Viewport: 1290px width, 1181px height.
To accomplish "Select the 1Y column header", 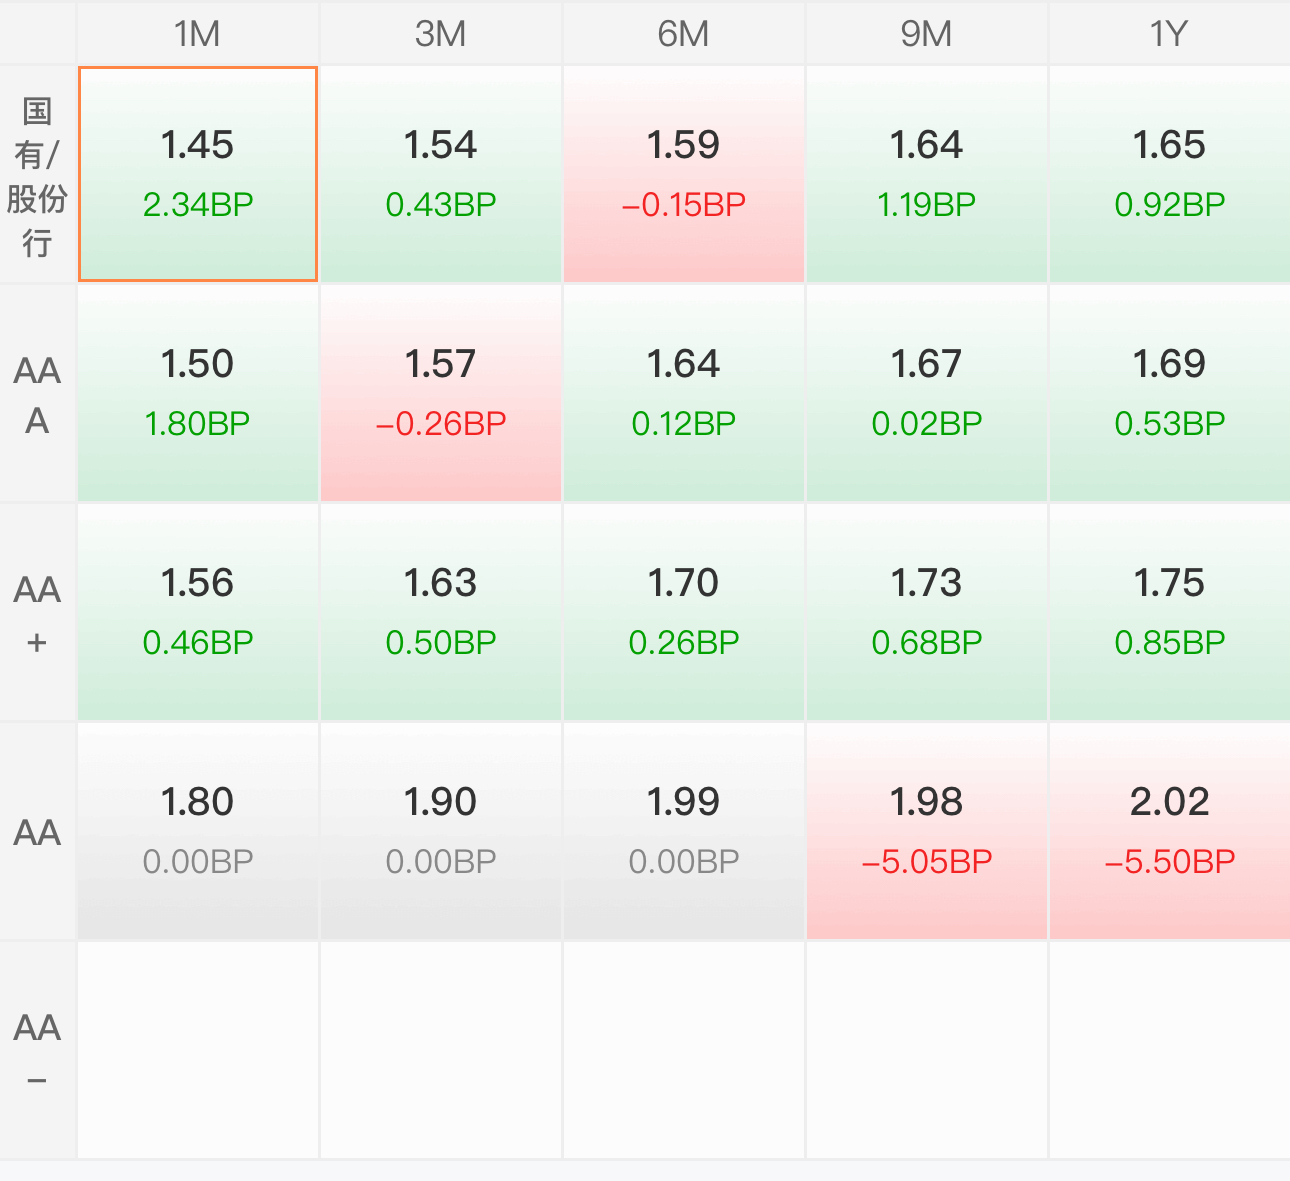I will (x=1169, y=33).
